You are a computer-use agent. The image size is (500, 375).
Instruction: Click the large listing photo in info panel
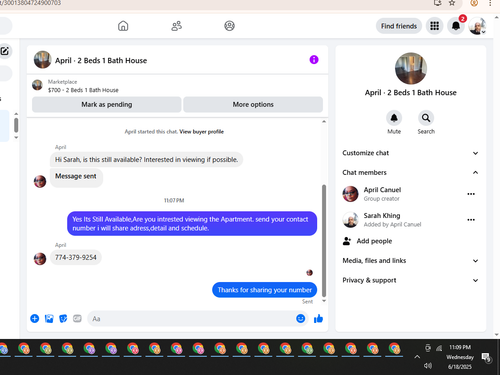[x=411, y=68]
